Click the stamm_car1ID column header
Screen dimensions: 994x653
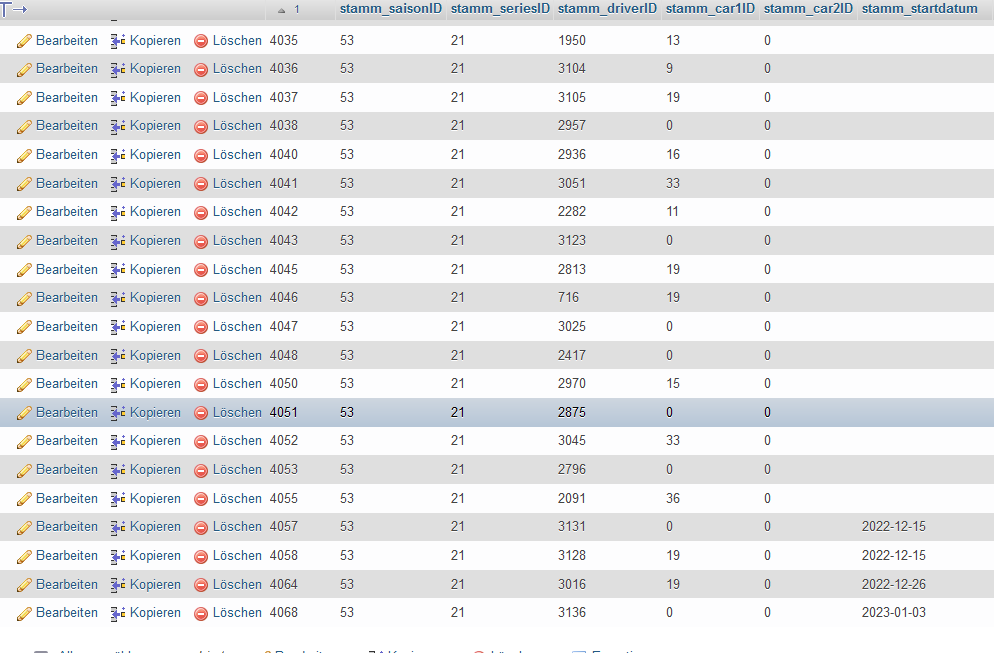pos(709,9)
